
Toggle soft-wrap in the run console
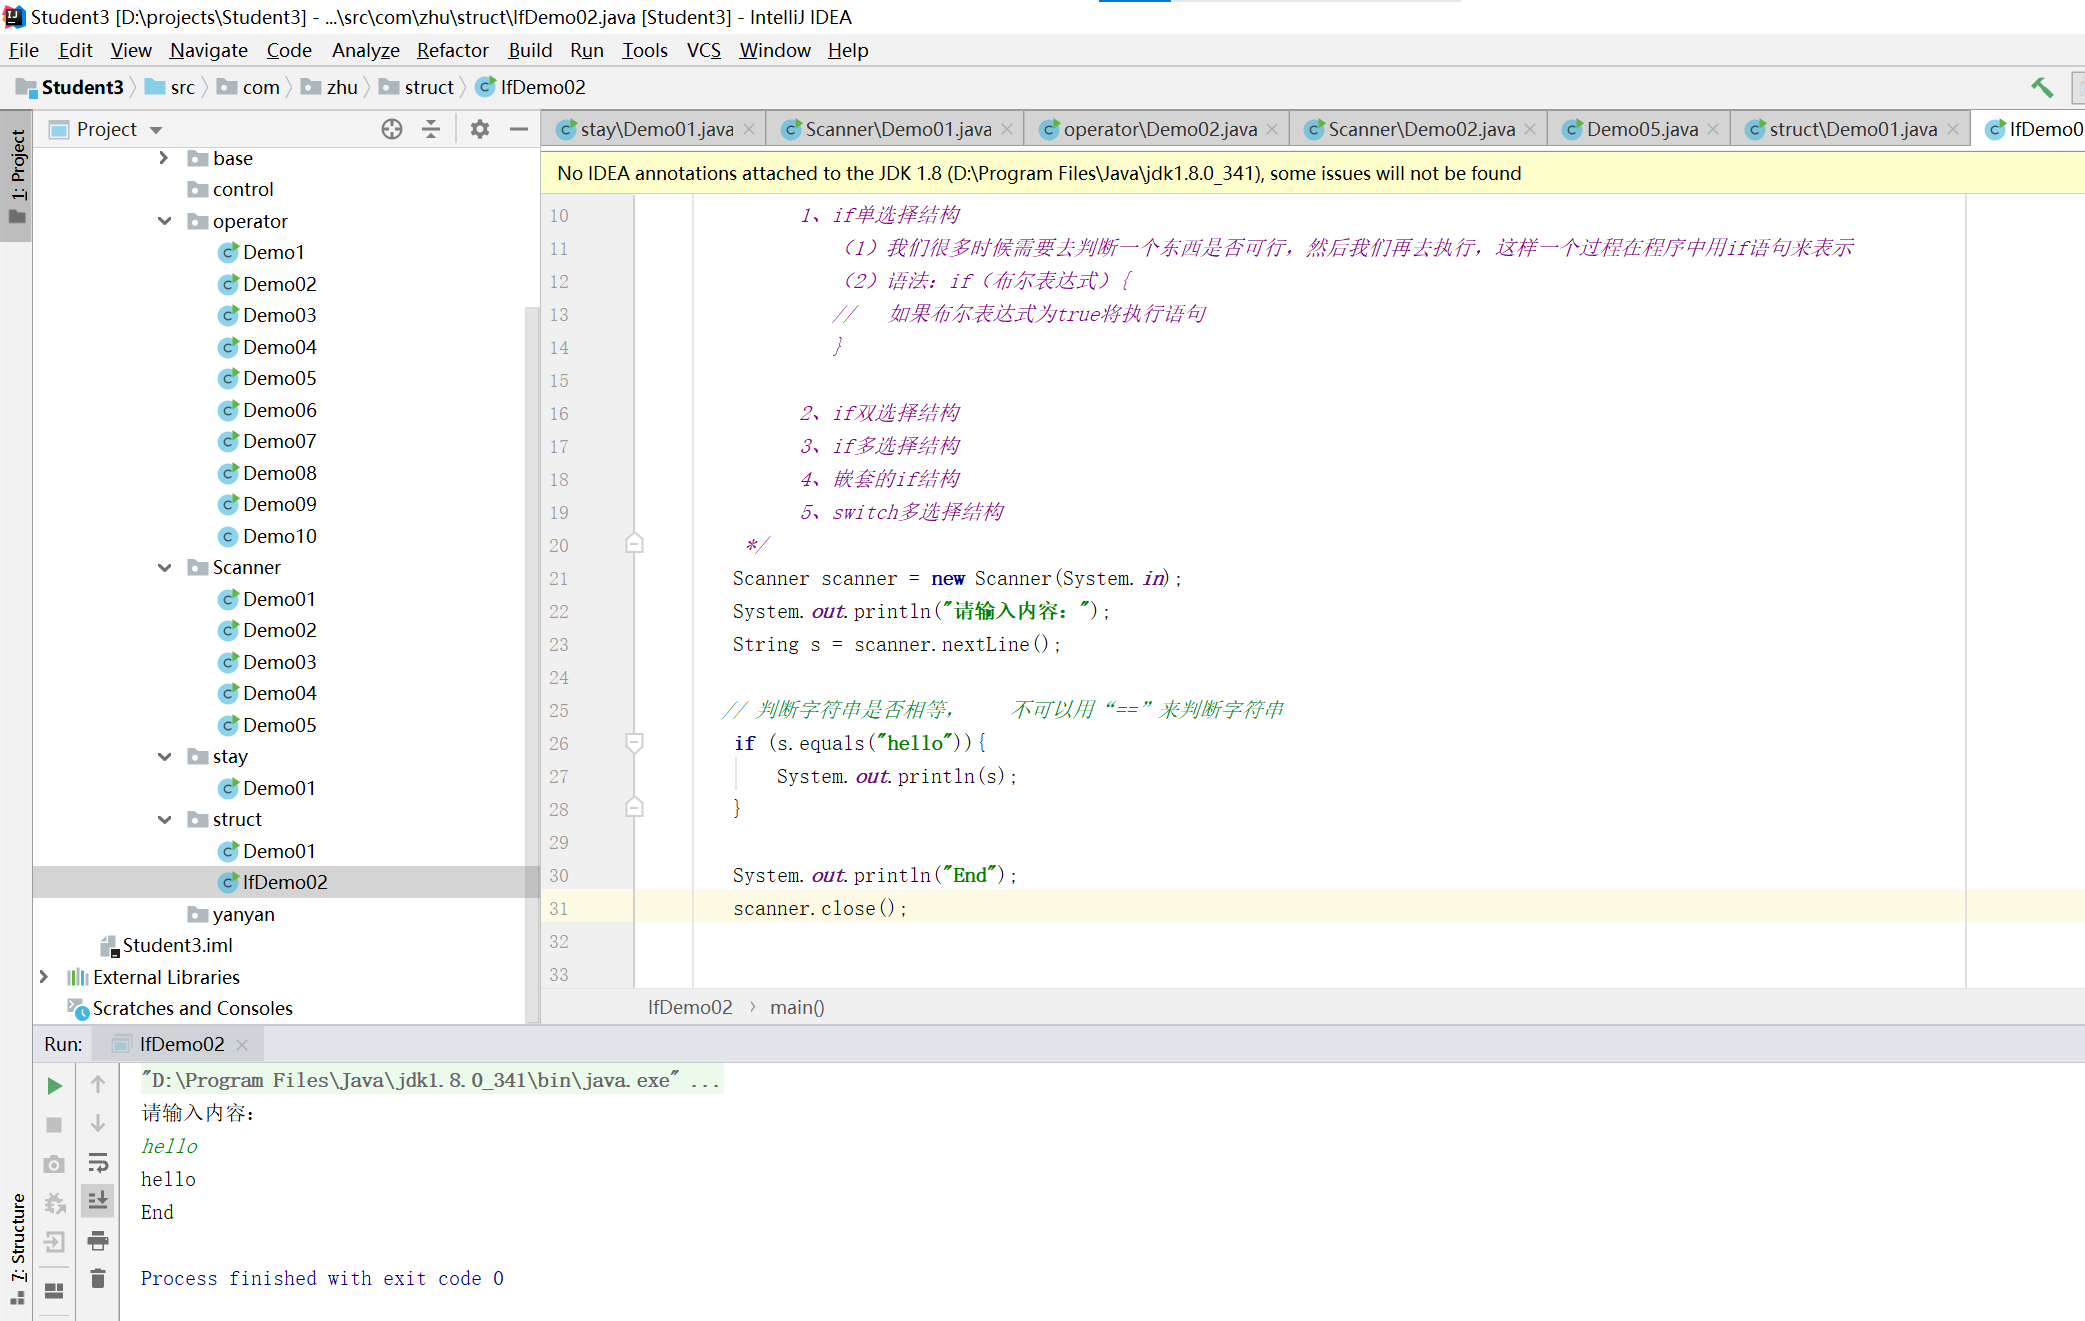[98, 1162]
